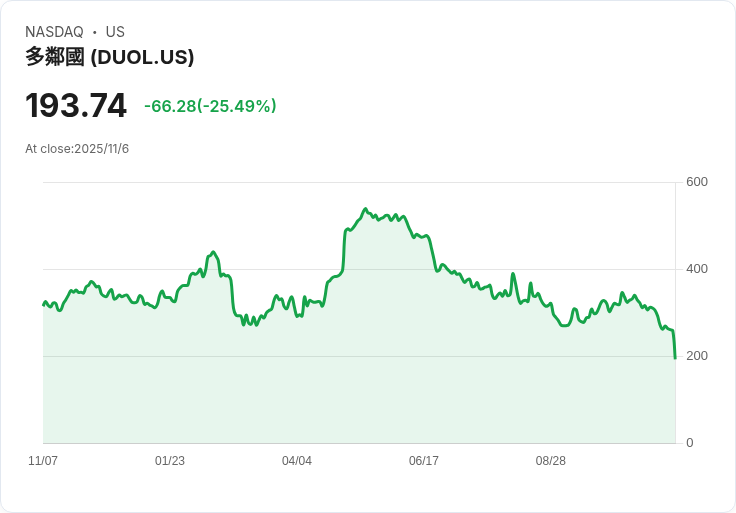This screenshot has width=736, height=513.
Task: Click the 0 y-axis price label
Action: 690,443
